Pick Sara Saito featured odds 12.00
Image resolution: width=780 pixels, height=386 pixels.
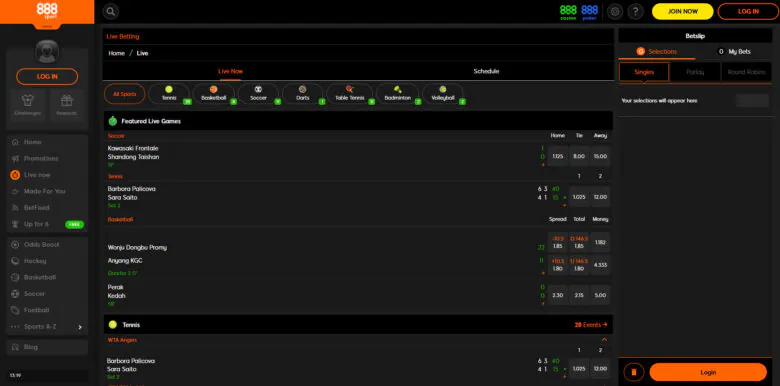click(600, 197)
